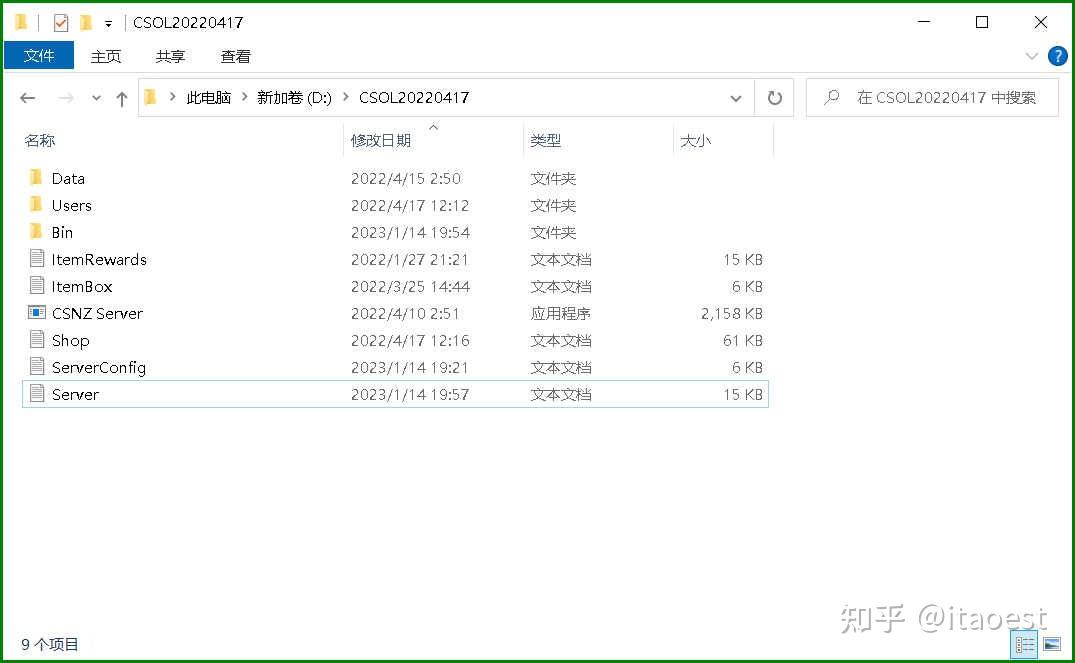This screenshot has height=663, width=1075.
Task: Go forward with the right arrow
Action: pos(66,98)
